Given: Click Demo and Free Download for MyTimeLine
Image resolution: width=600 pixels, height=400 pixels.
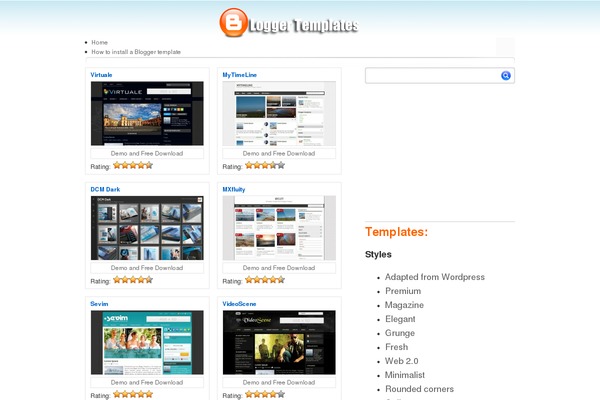Looking at the screenshot, I should tap(279, 153).
